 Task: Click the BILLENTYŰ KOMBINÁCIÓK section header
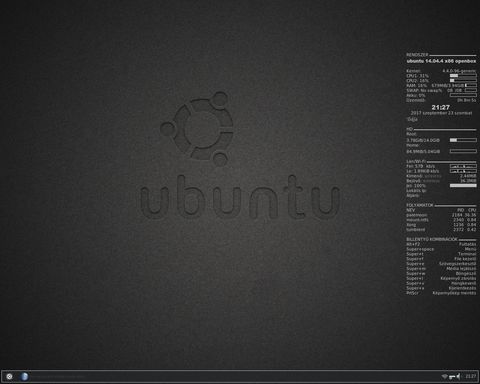click(x=432, y=239)
